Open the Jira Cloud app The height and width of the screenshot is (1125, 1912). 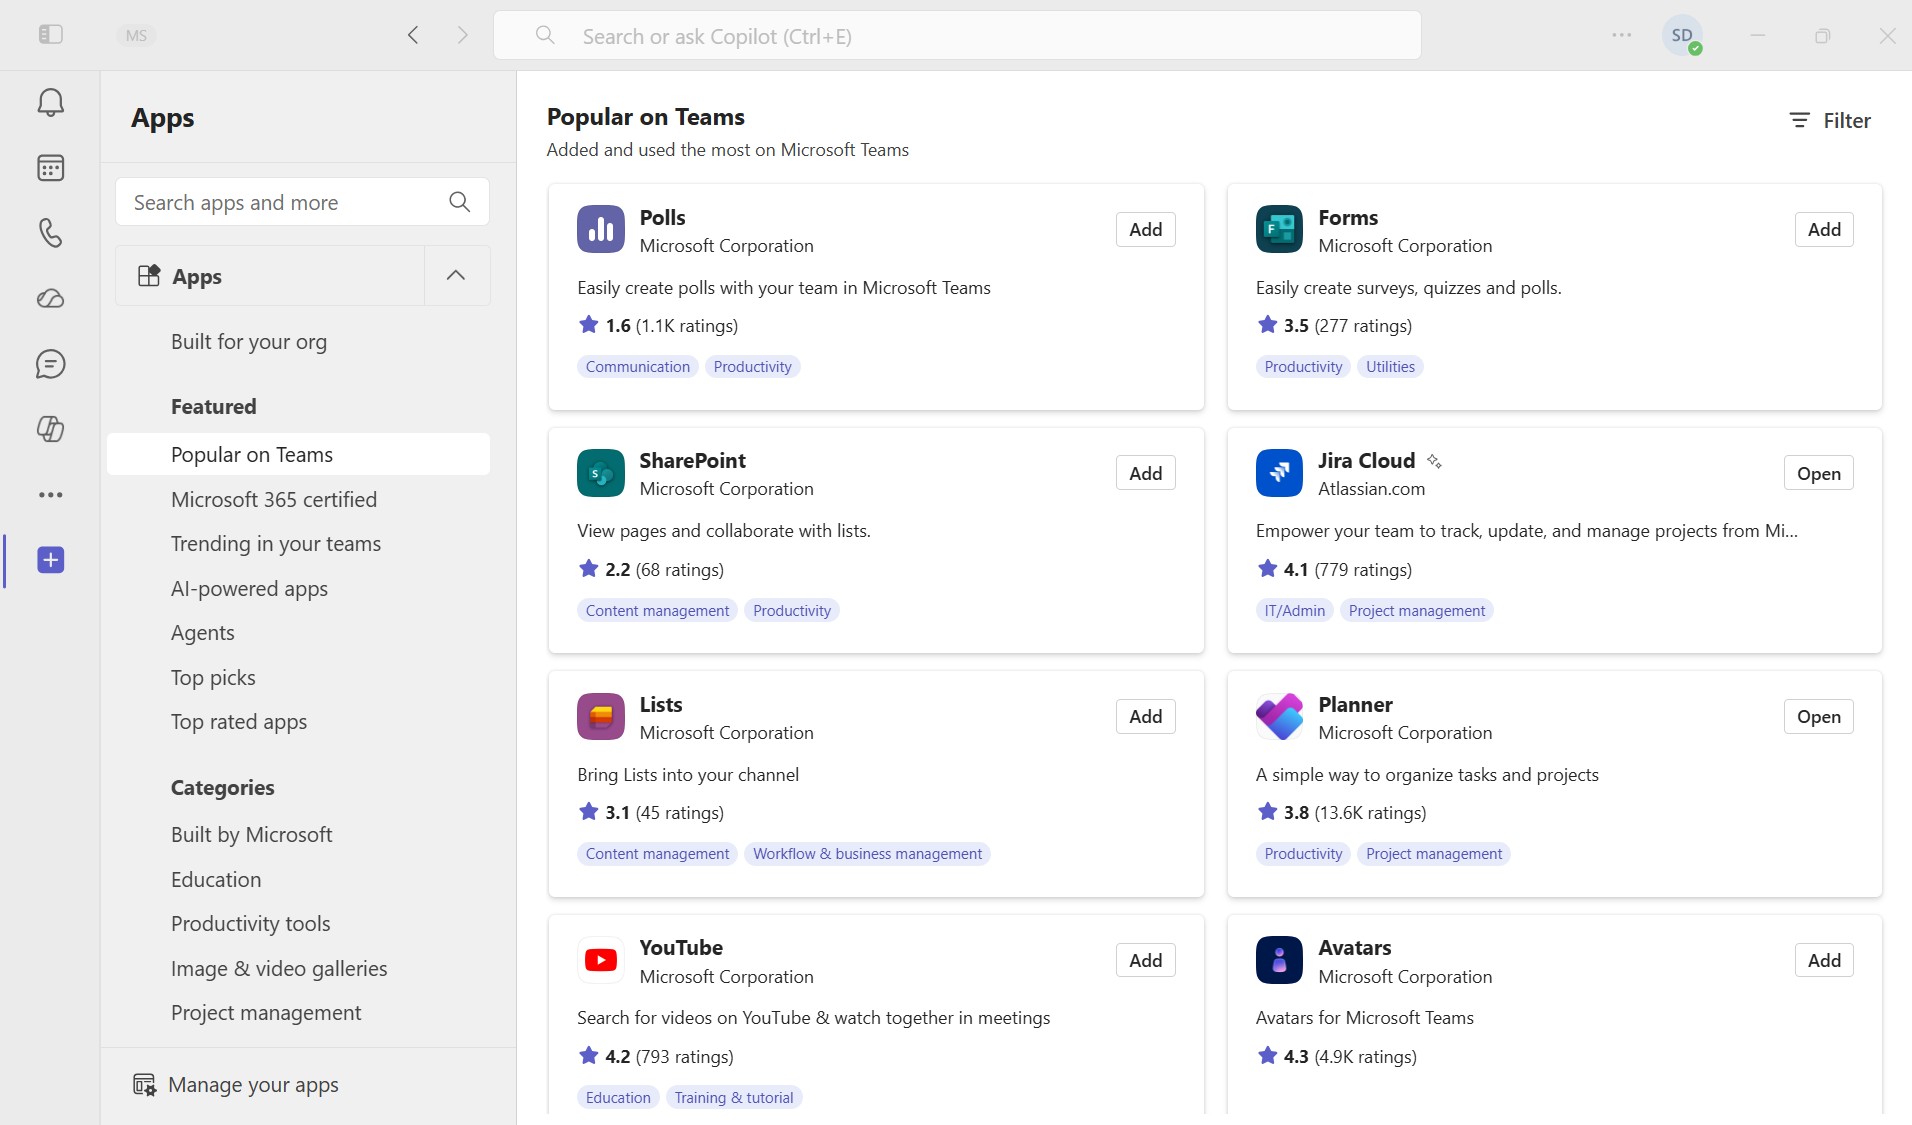(1818, 473)
